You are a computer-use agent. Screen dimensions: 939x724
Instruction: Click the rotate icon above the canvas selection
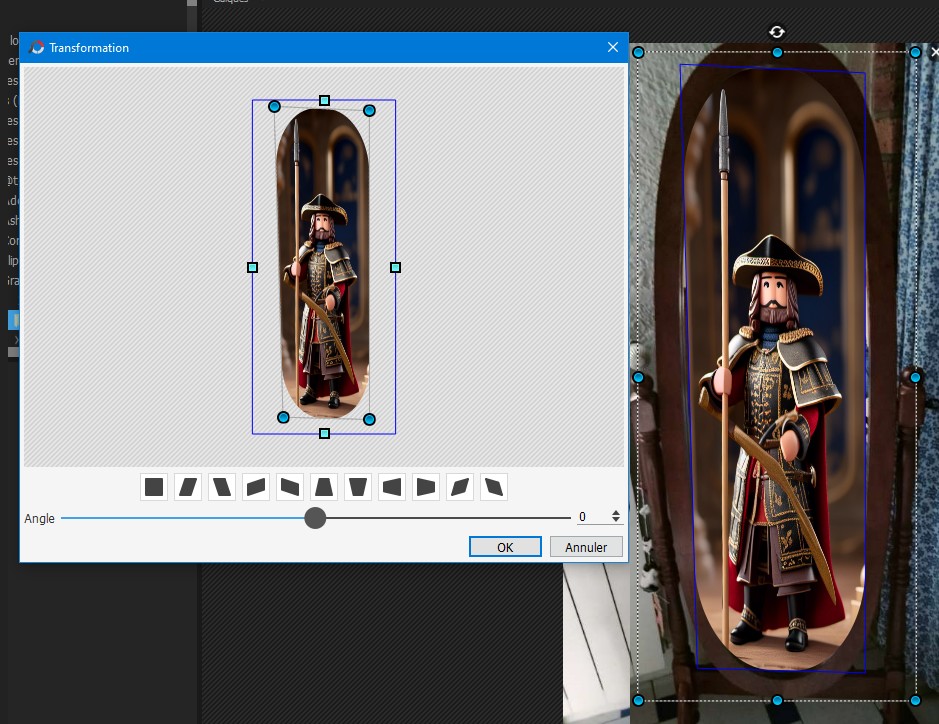777,32
